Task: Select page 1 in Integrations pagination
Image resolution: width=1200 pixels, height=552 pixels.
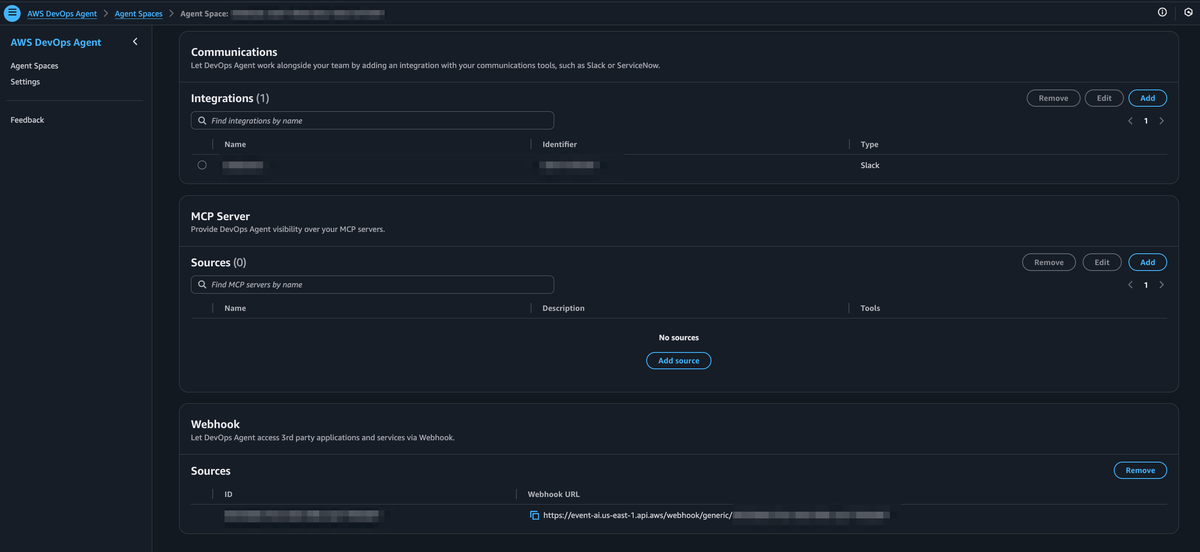Action: (1146, 121)
